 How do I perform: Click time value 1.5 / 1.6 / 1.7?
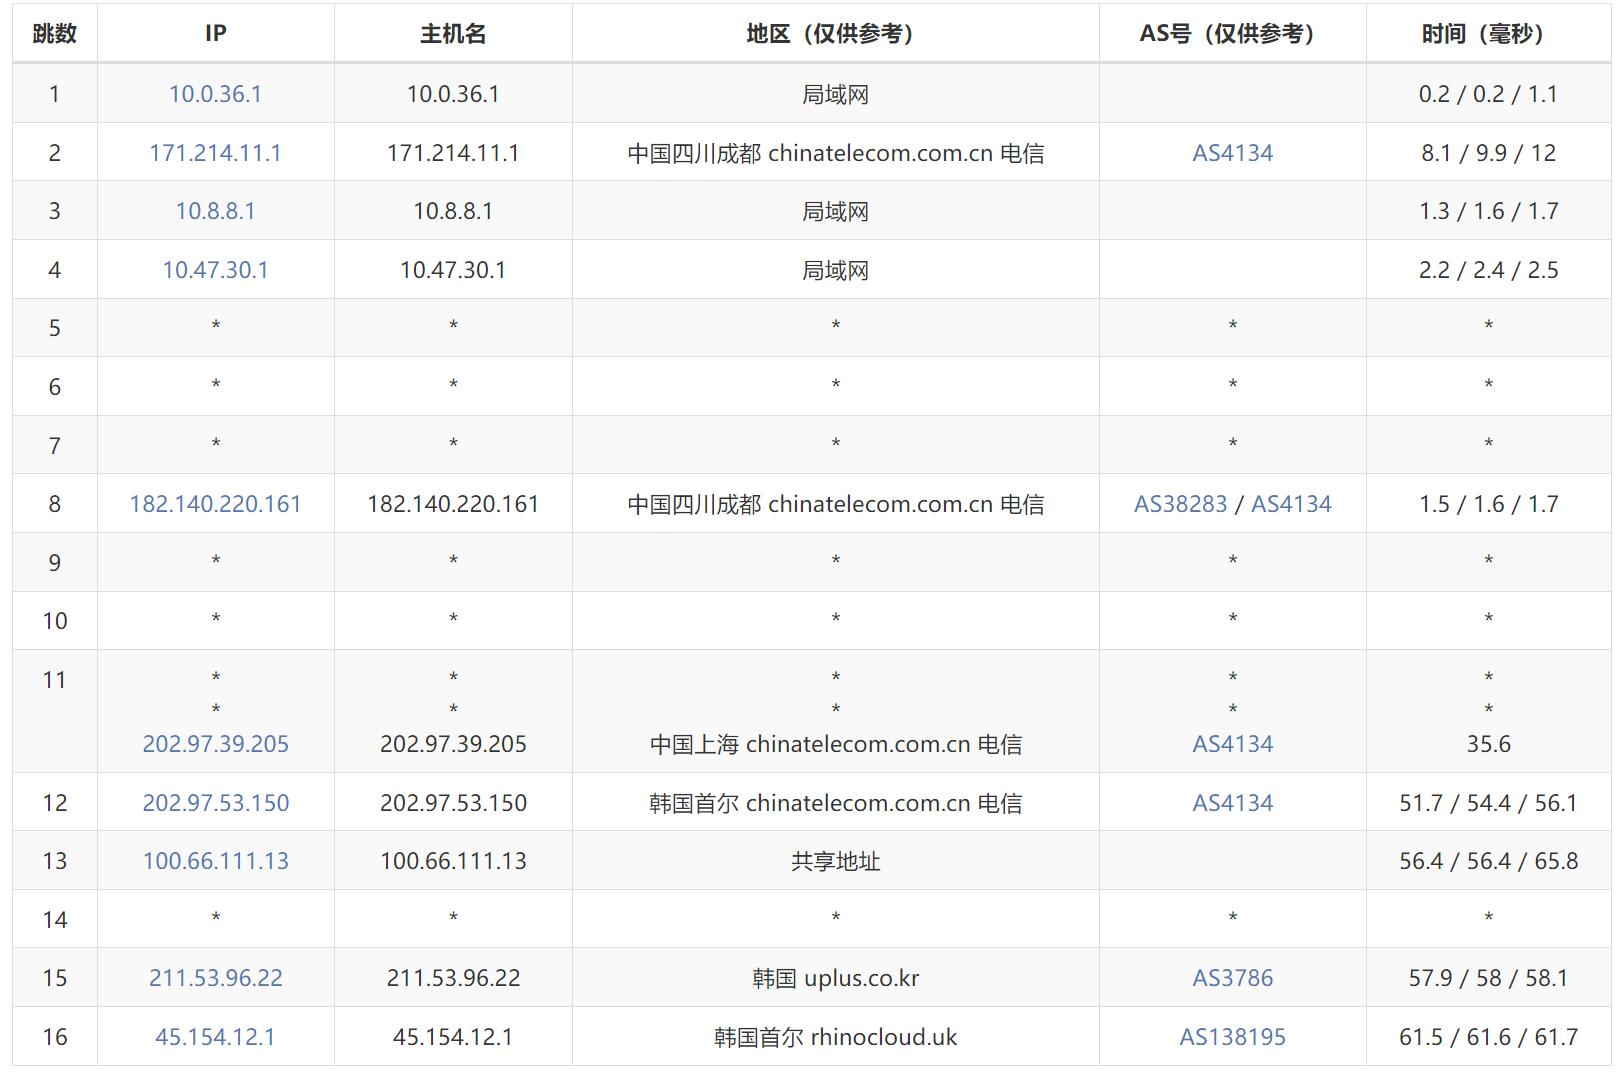click(x=1488, y=504)
